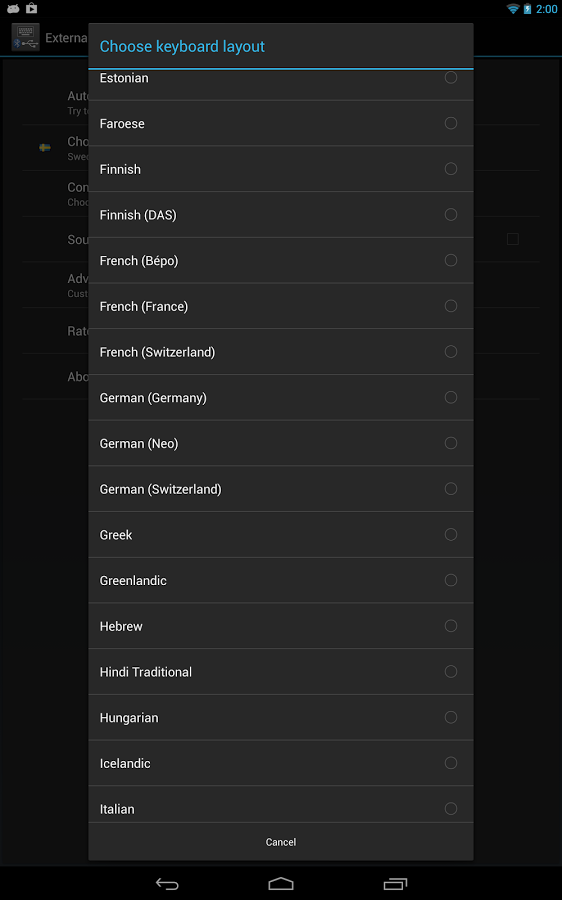The width and height of the screenshot is (562, 900).
Task: Pick Hindi Traditional keyboard layout
Action: 281,672
